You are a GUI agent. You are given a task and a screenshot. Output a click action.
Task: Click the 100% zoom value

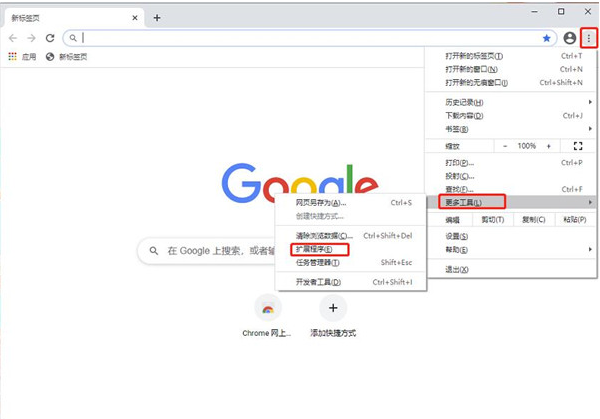pos(527,146)
